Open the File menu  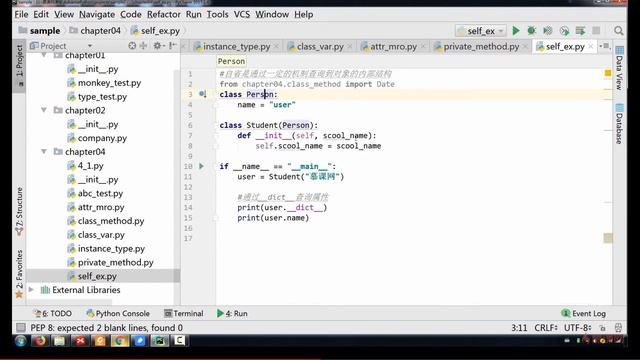(x=21, y=14)
